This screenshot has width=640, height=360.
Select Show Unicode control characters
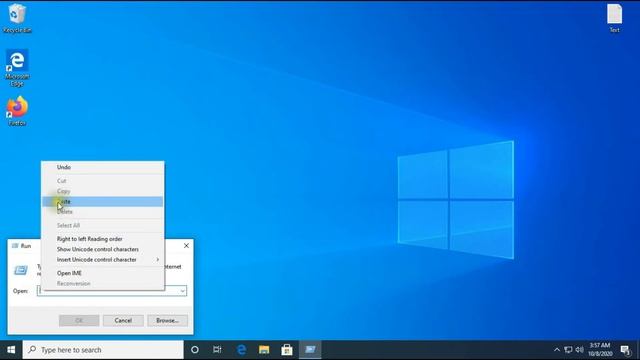(x=102, y=249)
